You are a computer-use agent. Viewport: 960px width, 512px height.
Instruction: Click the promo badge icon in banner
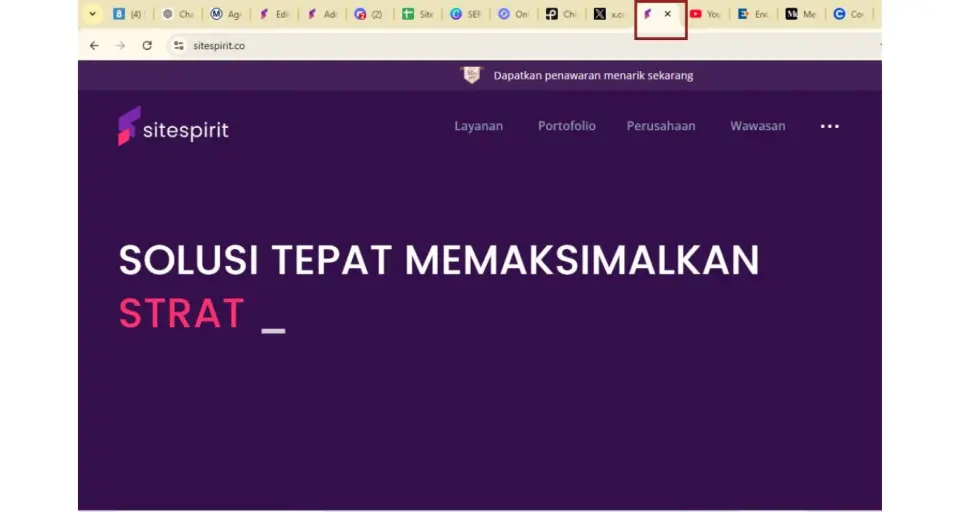471,75
